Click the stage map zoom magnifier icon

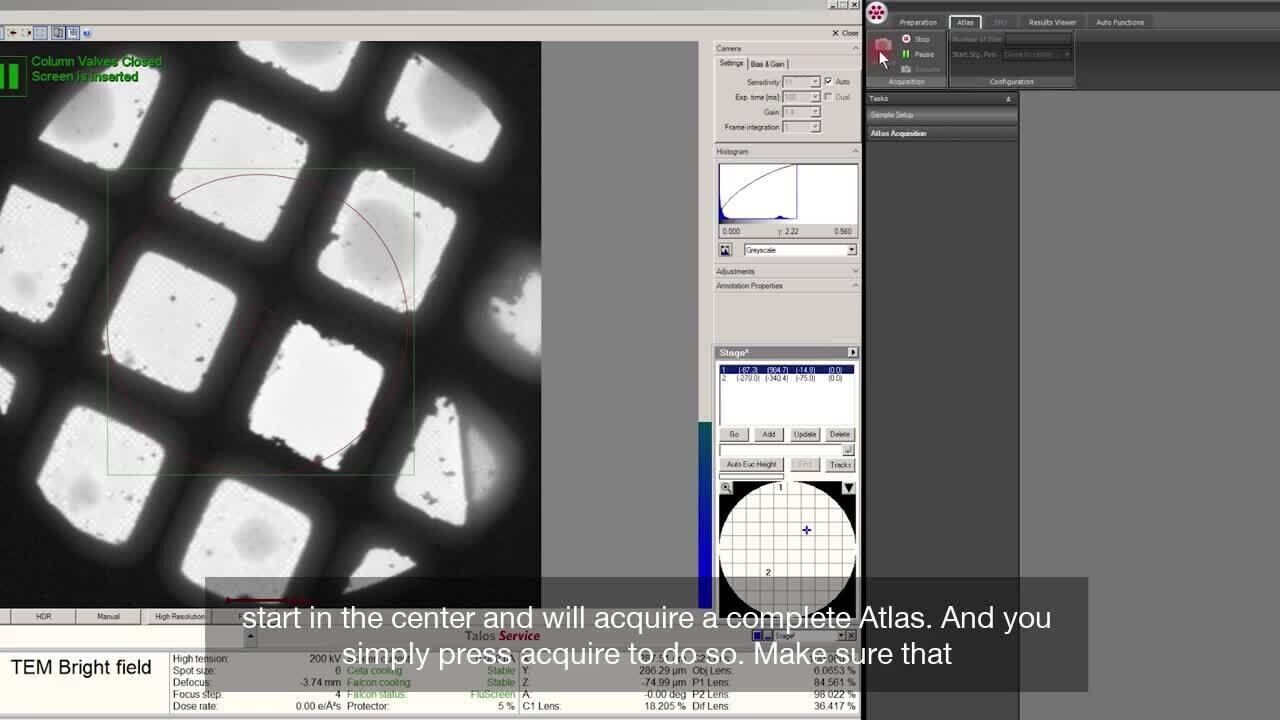pyautogui.click(x=726, y=488)
